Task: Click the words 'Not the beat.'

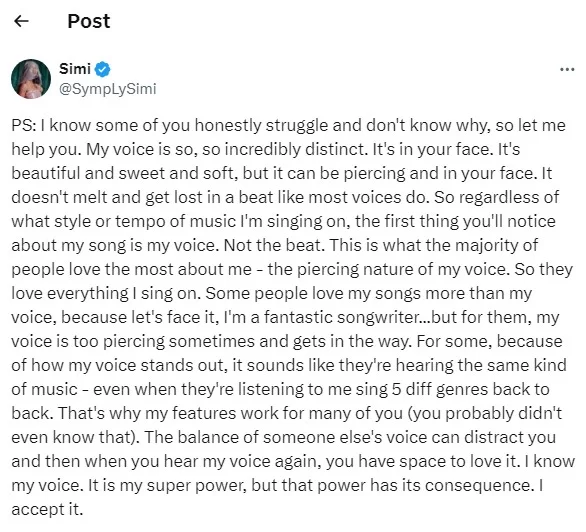Action: pyautogui.click(x=274, y=245)
